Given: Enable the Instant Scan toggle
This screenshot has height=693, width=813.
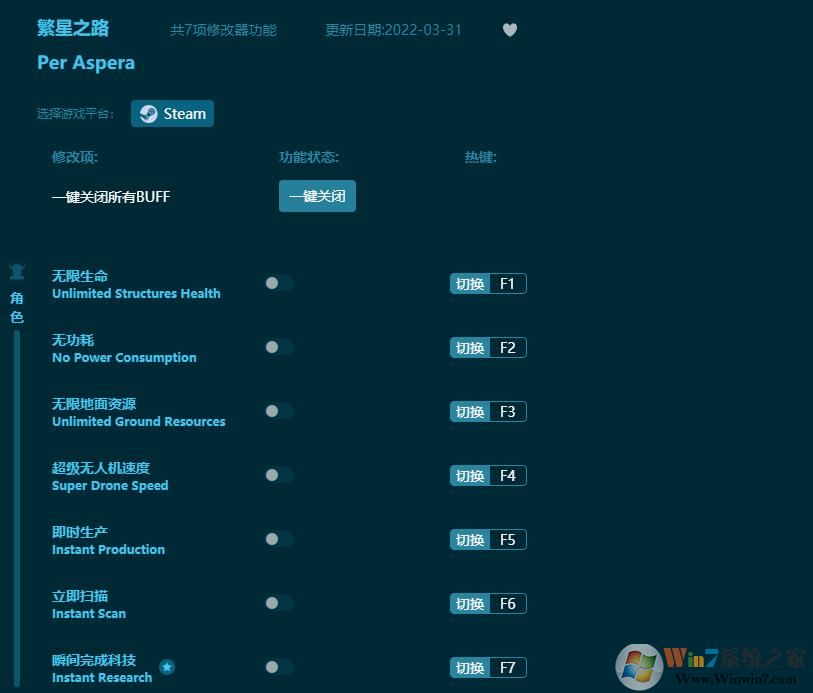Looking at the screenshot, I should (278, 603).
